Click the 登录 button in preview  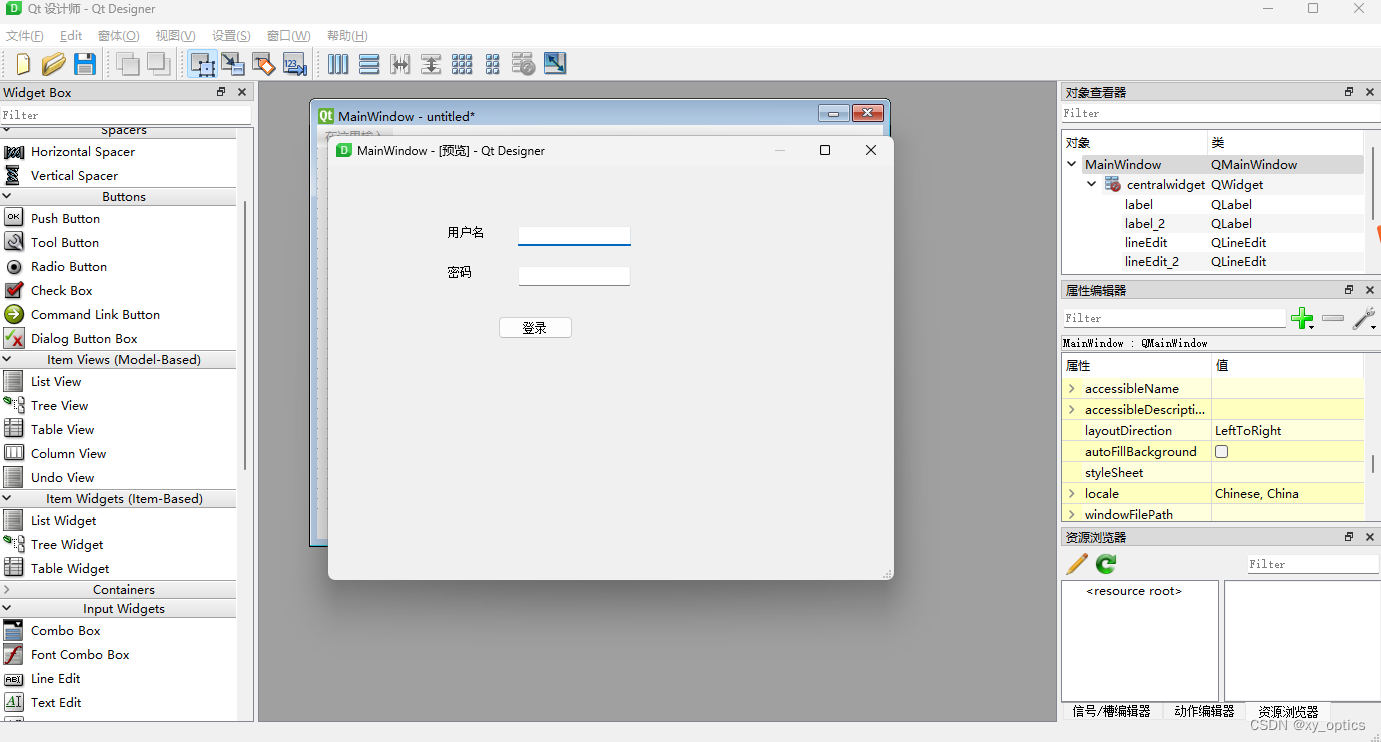tap(535, 328)
